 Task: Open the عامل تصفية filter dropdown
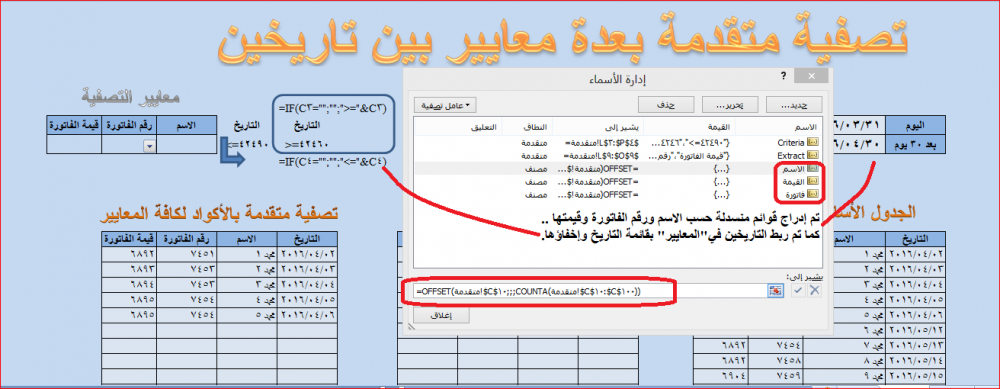pos(445,105)
